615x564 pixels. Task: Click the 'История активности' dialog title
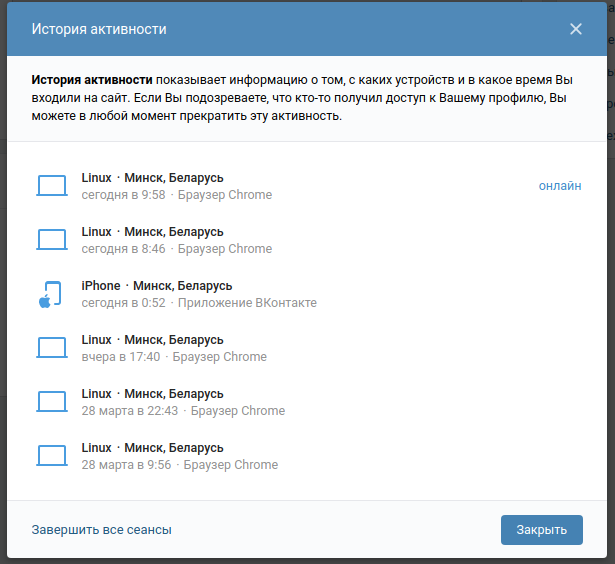point(99,29)
